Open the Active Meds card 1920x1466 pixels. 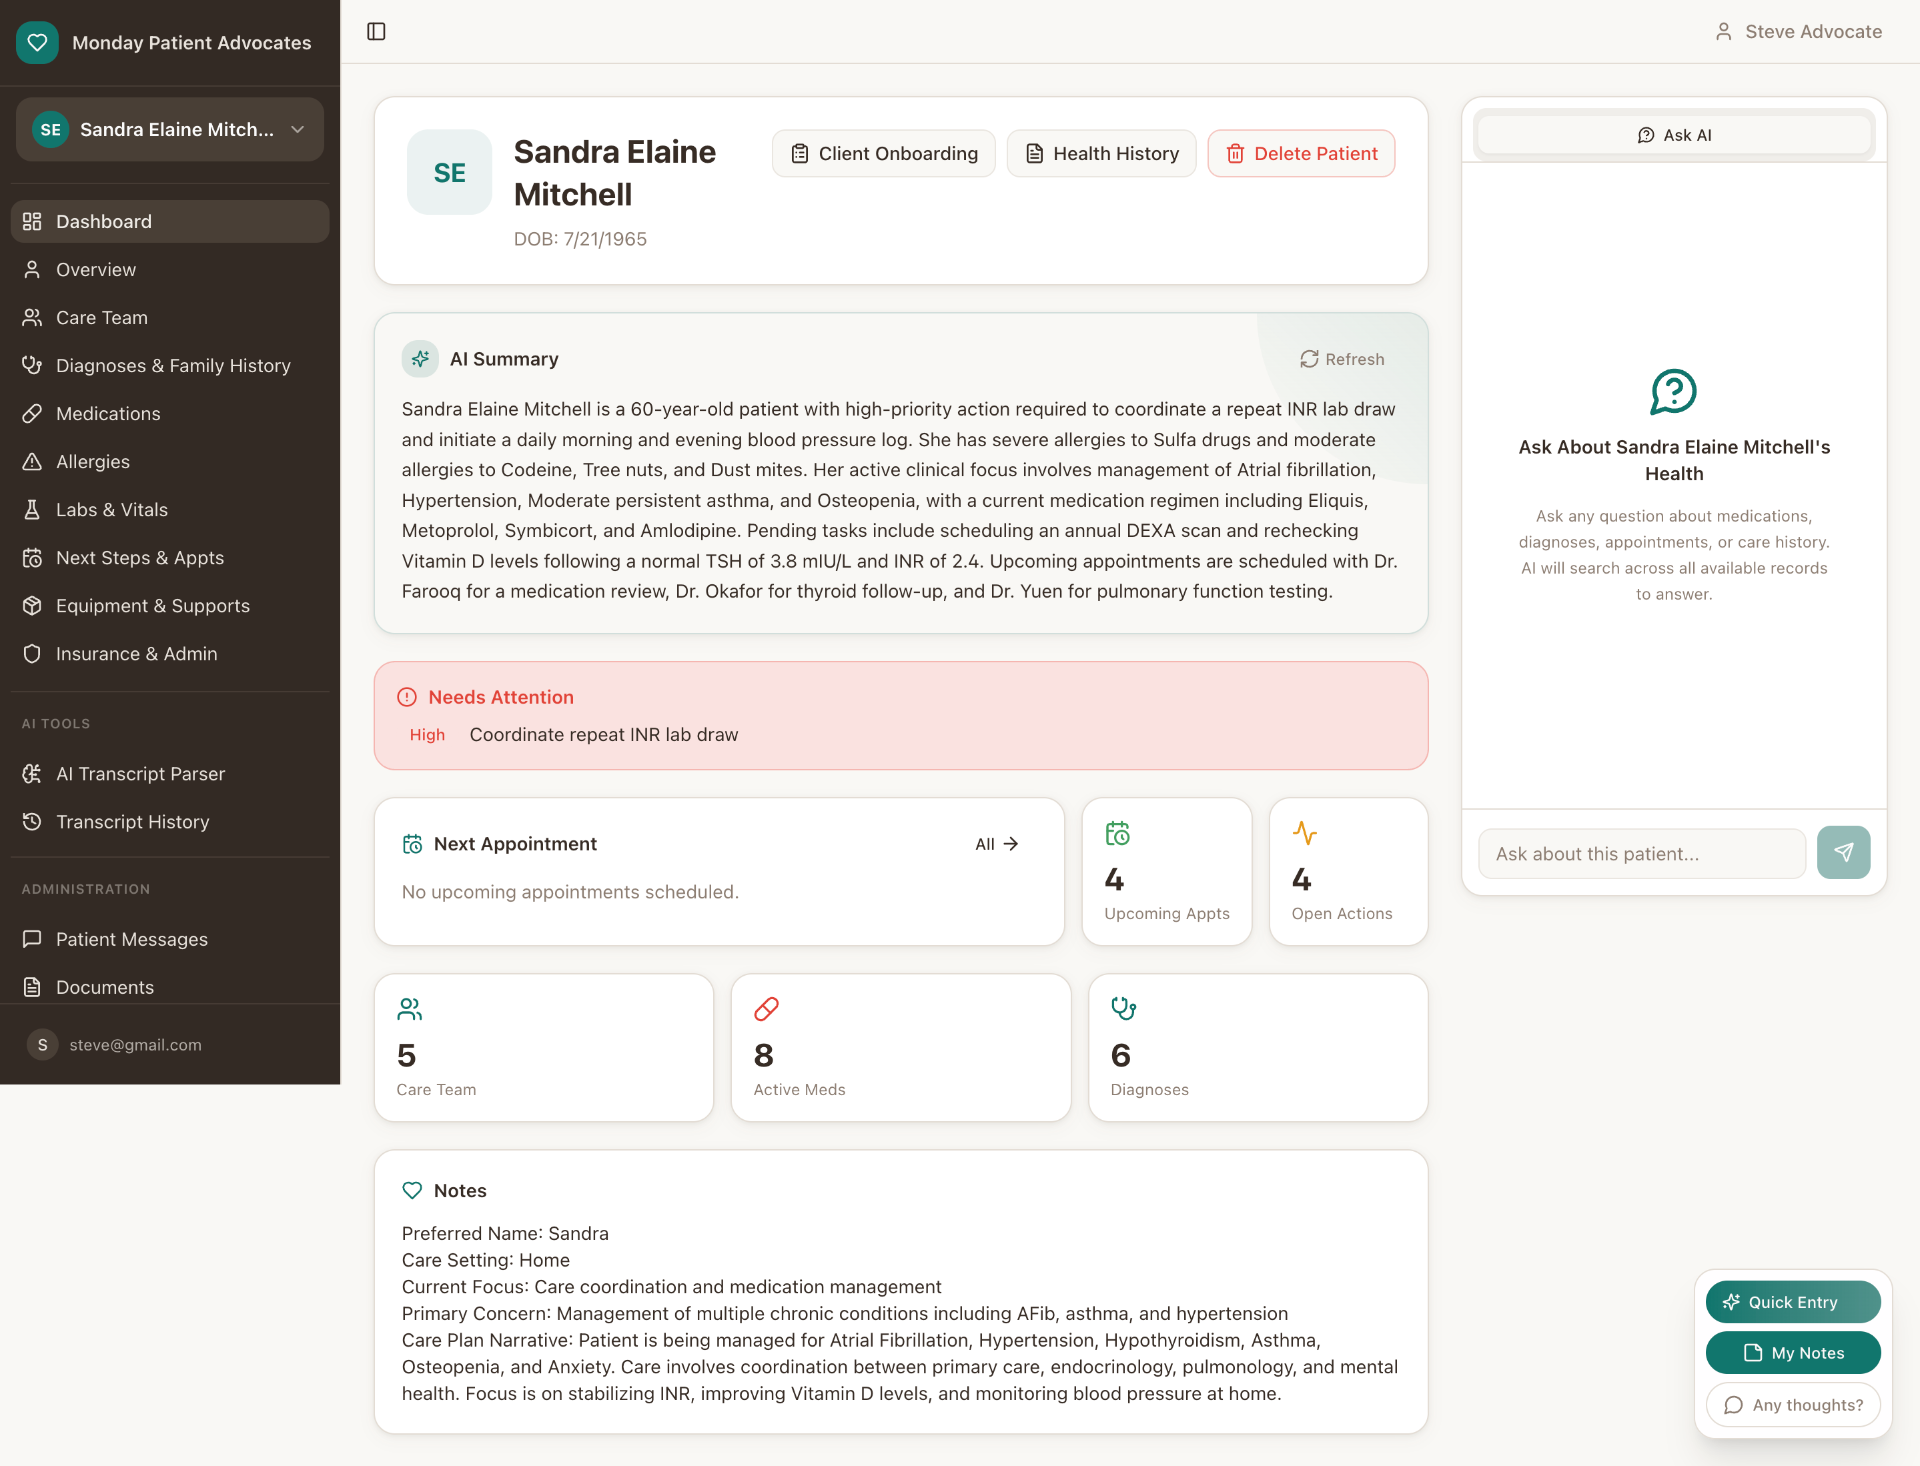[901, 1048]
